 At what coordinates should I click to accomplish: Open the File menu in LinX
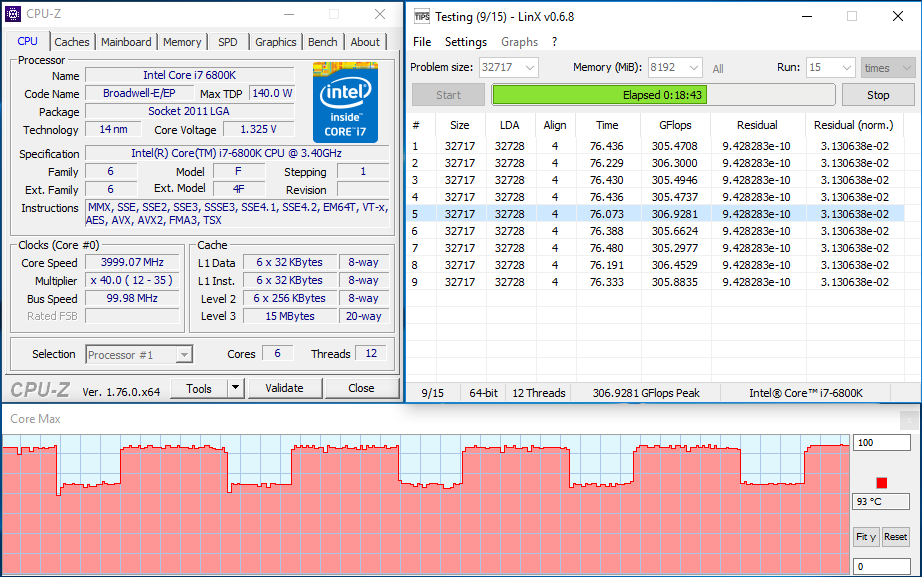pyautogui.click(x=422, y=42)
